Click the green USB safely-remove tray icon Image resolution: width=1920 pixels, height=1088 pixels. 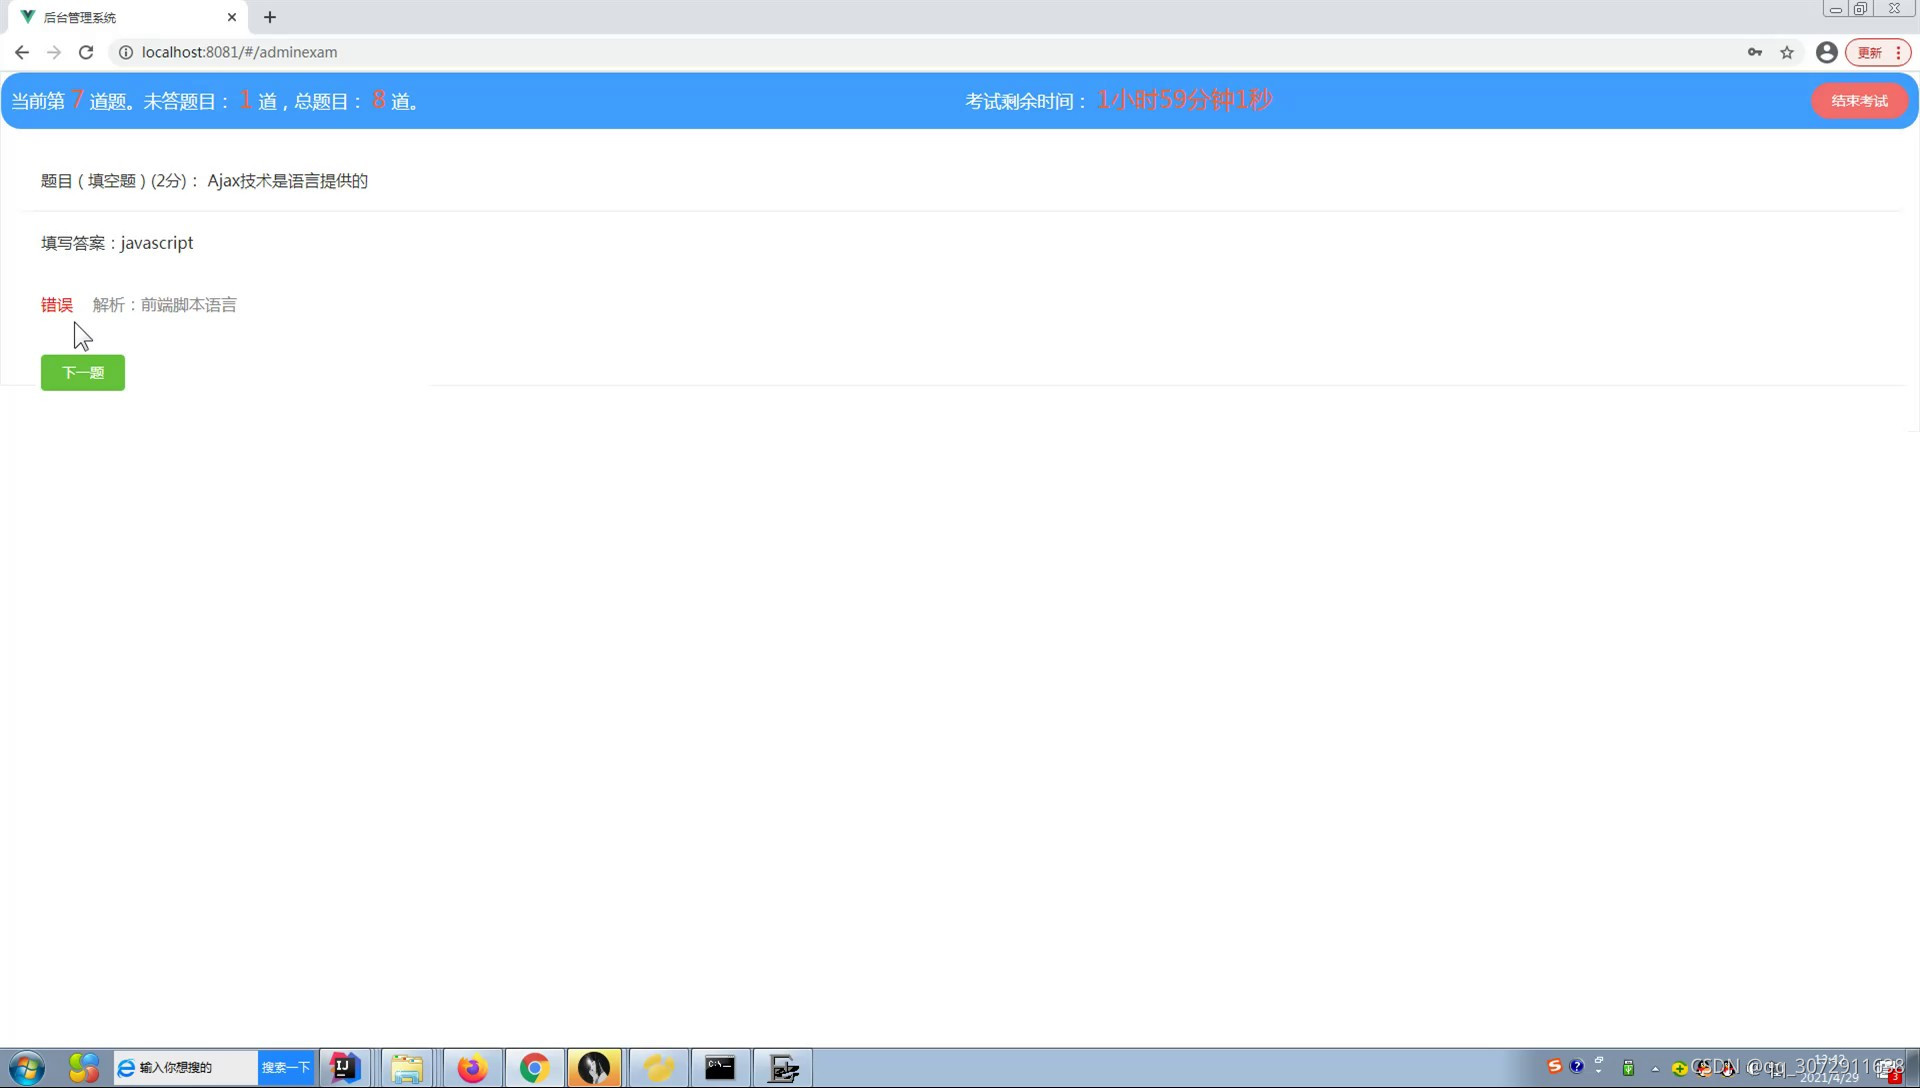coord(1628,1068)
